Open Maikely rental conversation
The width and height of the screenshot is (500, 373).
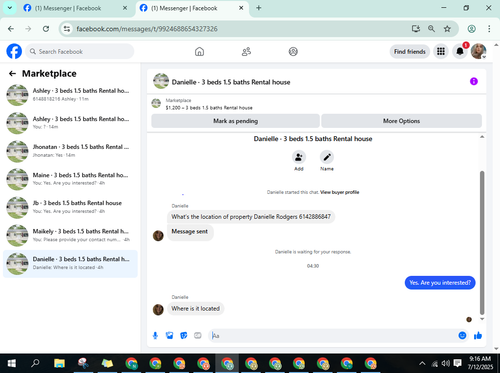pos(70,235)
